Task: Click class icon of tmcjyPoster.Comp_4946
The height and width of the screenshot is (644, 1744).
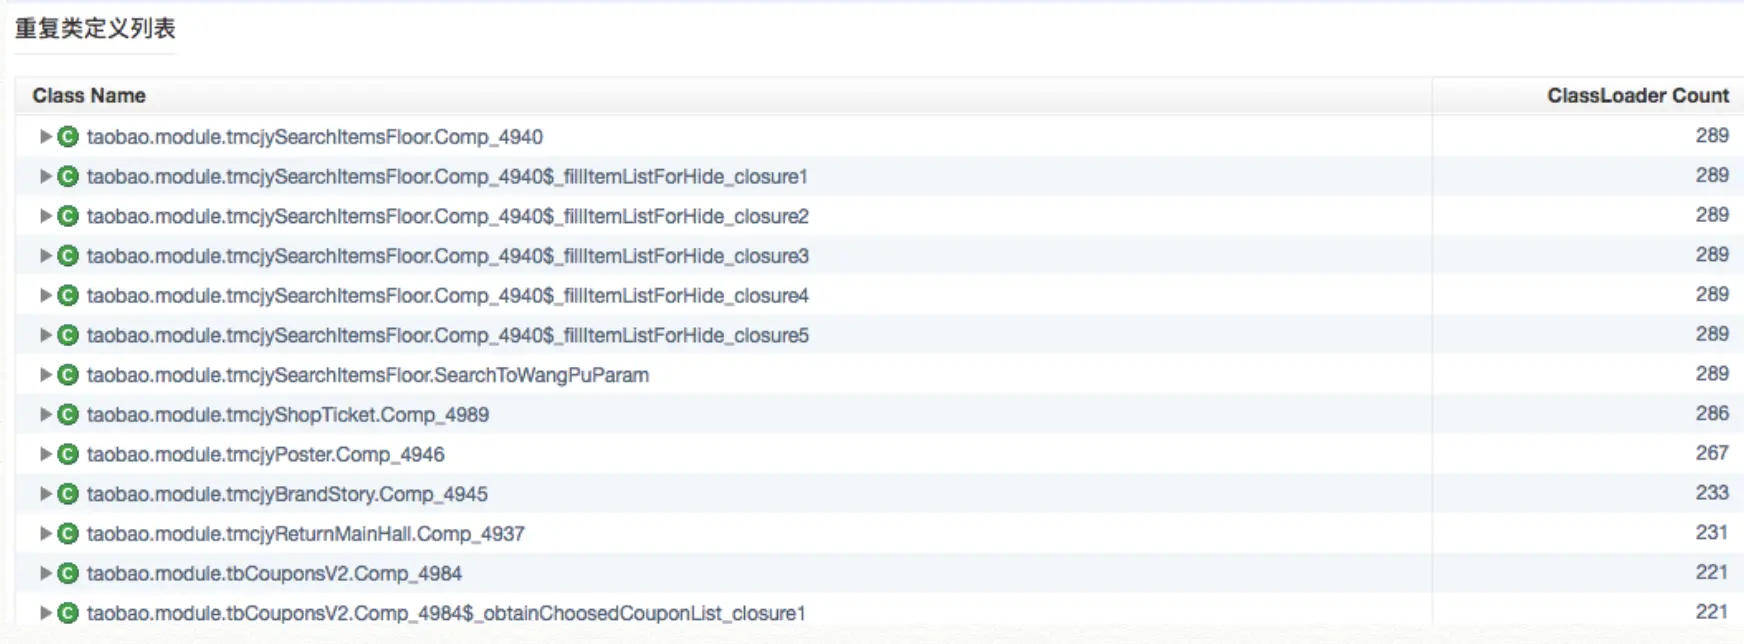Action: click(68, 454)
